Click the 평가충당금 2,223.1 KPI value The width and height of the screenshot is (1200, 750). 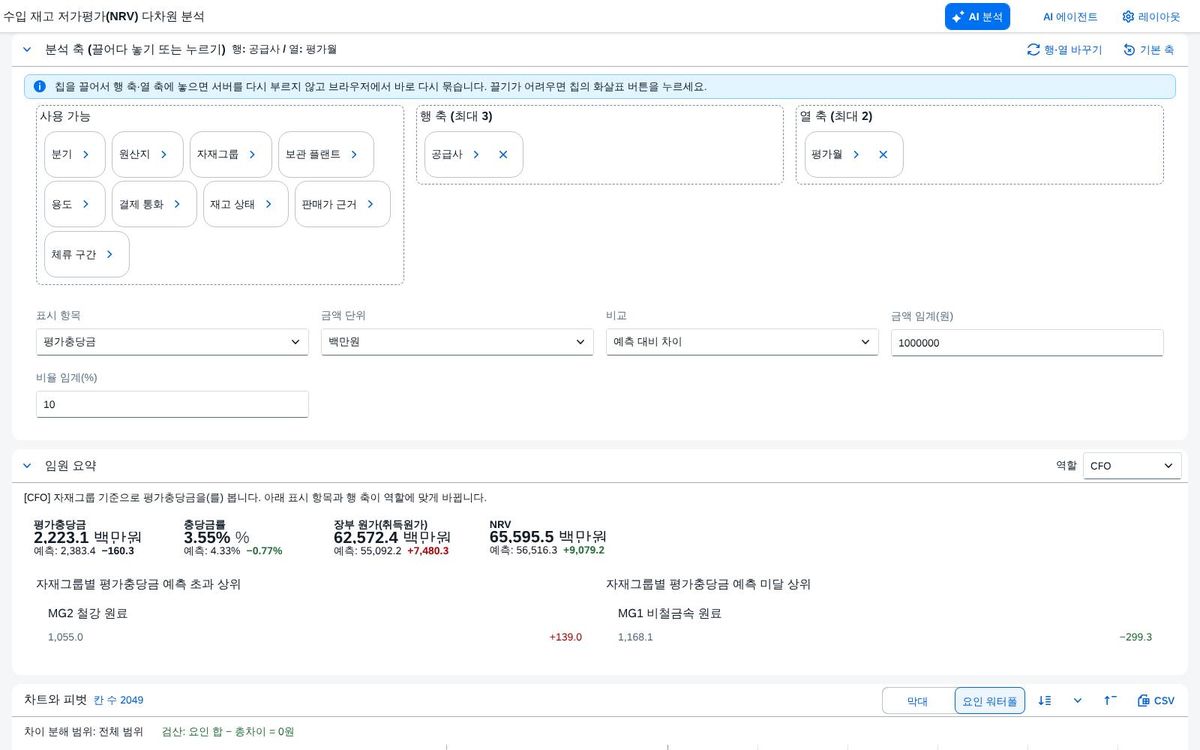[x=88, y=537]
